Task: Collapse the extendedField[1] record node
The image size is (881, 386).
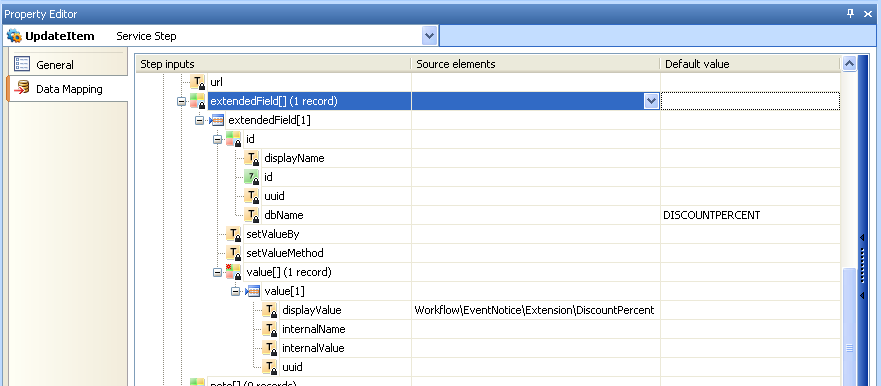Action: coord(199,120)
